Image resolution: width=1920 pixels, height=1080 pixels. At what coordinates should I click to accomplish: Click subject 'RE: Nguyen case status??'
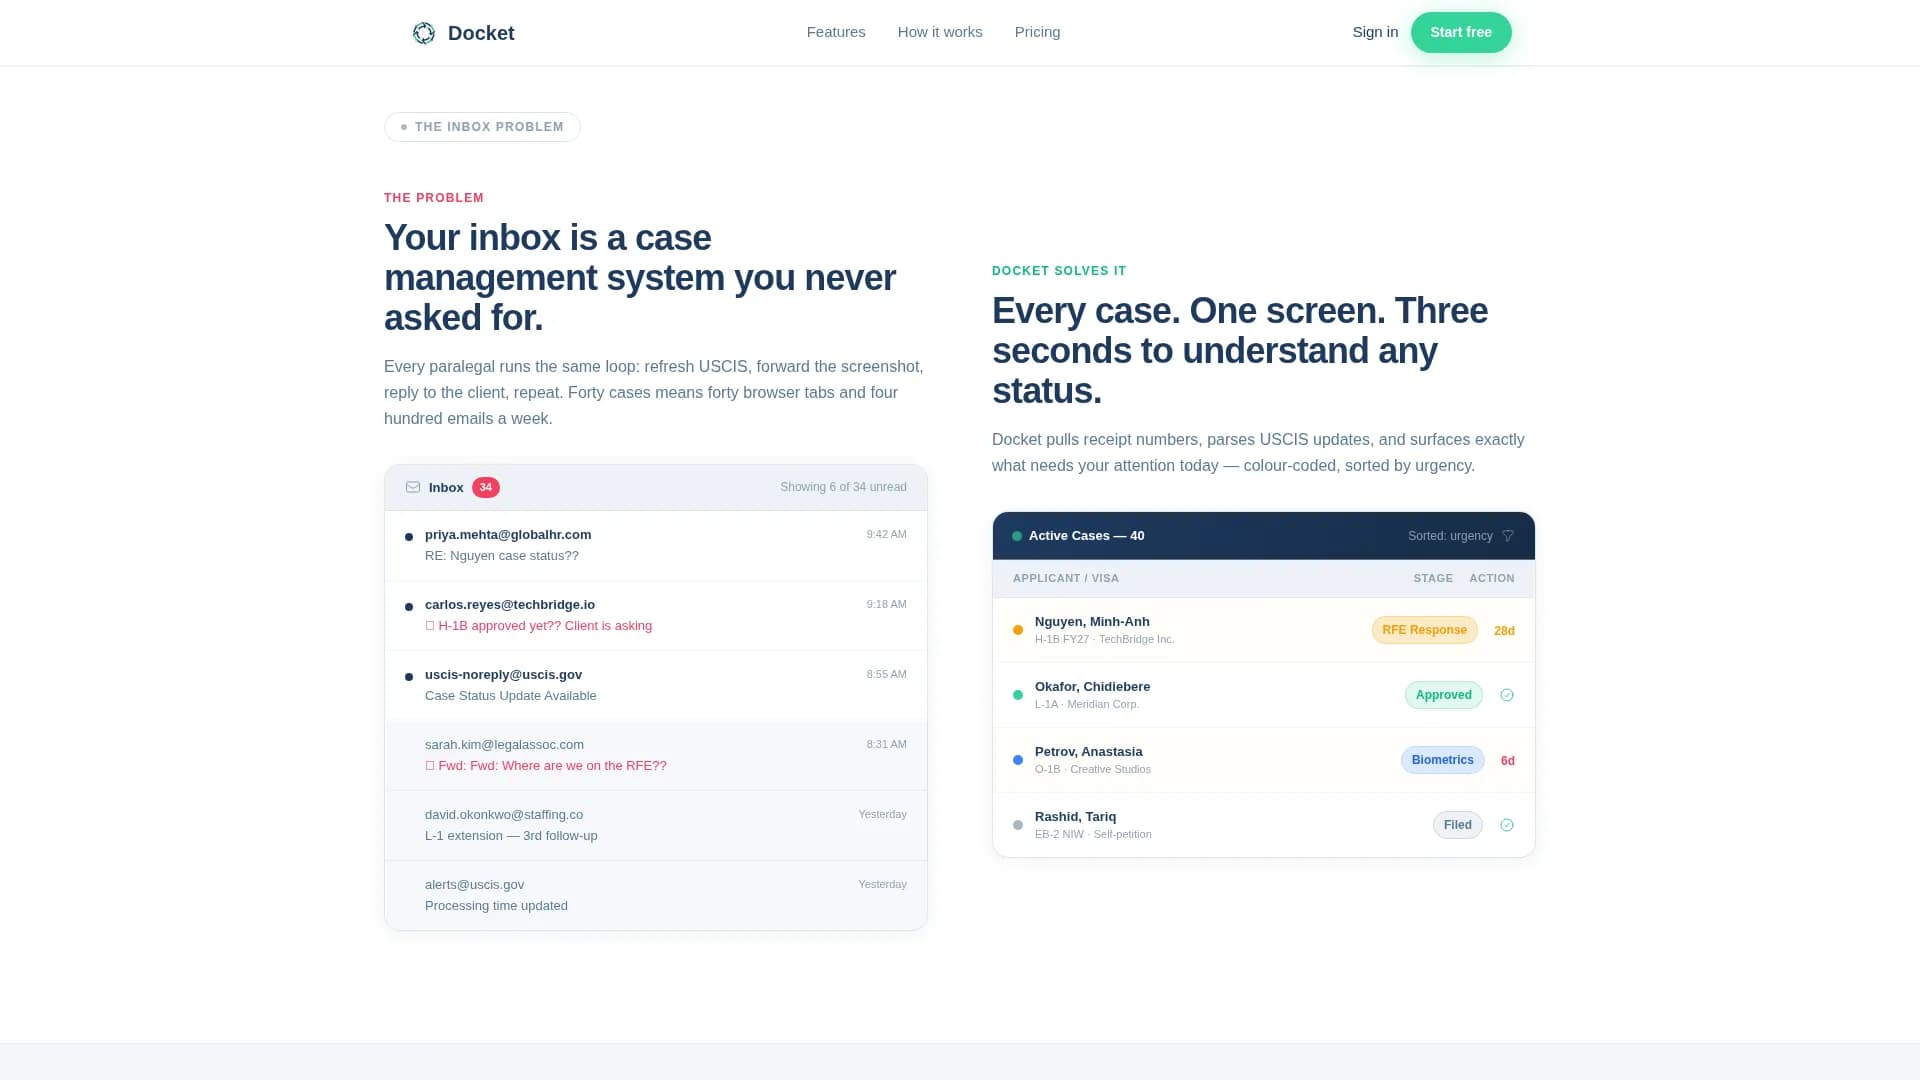coord(502,556)
